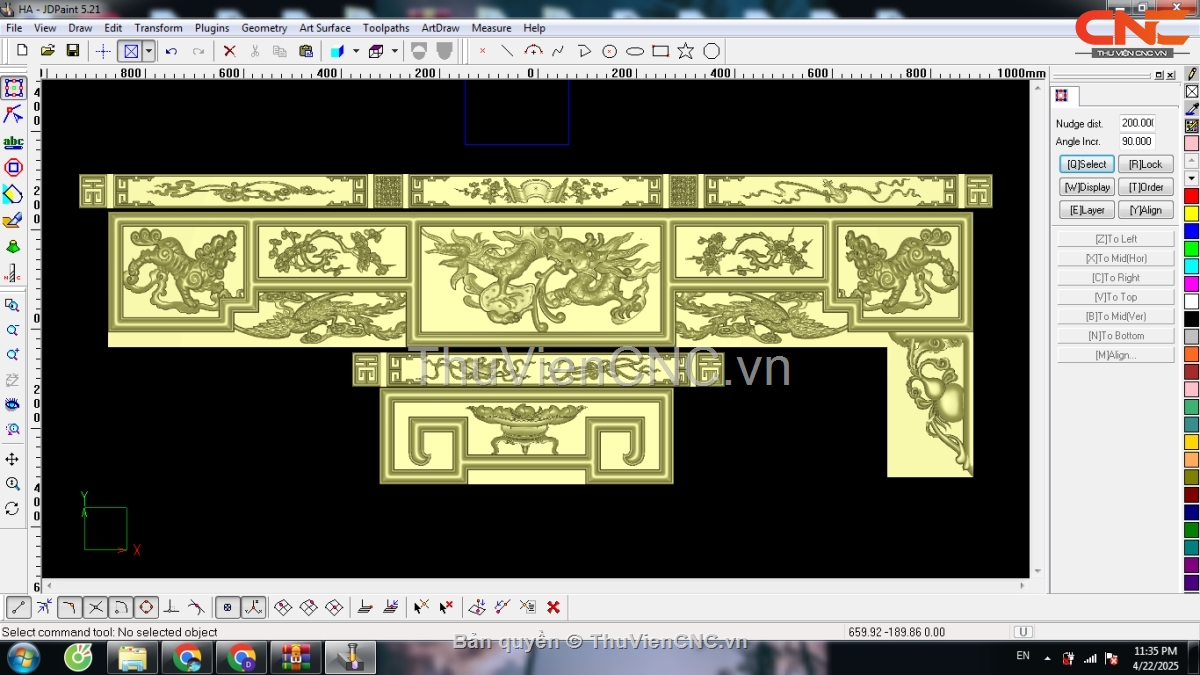Click the Pan move arrows icon in left sidebar
Screen dimensions: 1200x675
point(13,459)
